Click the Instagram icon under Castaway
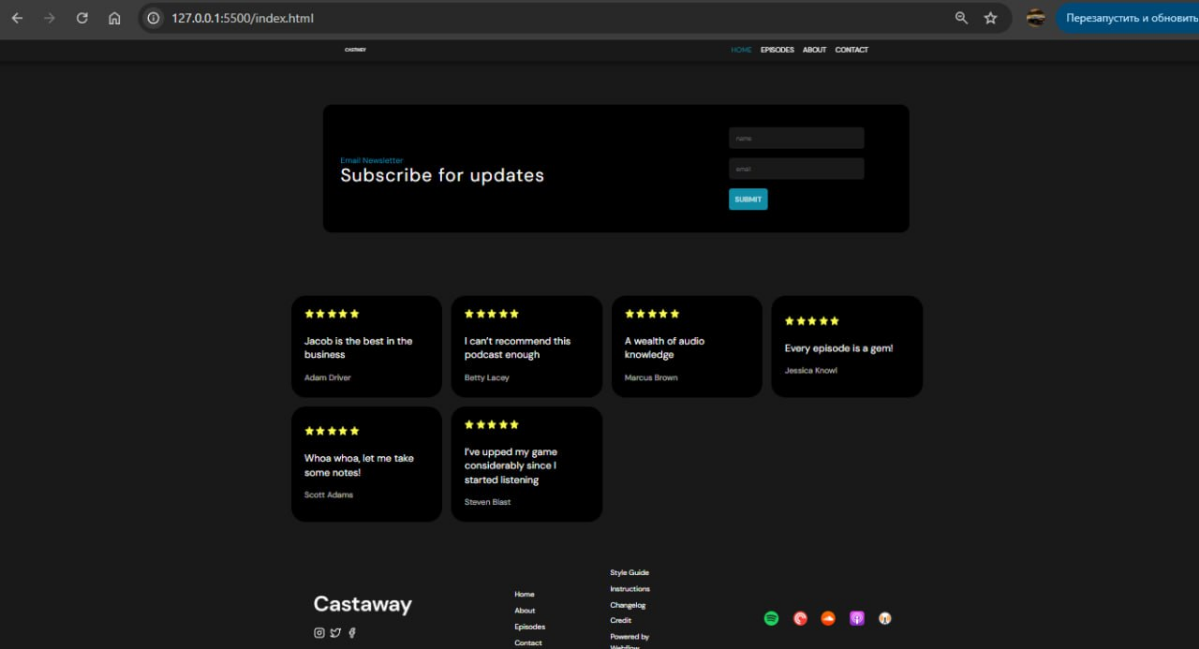The height and width of the screenshot is (649, 1199). 319,632
